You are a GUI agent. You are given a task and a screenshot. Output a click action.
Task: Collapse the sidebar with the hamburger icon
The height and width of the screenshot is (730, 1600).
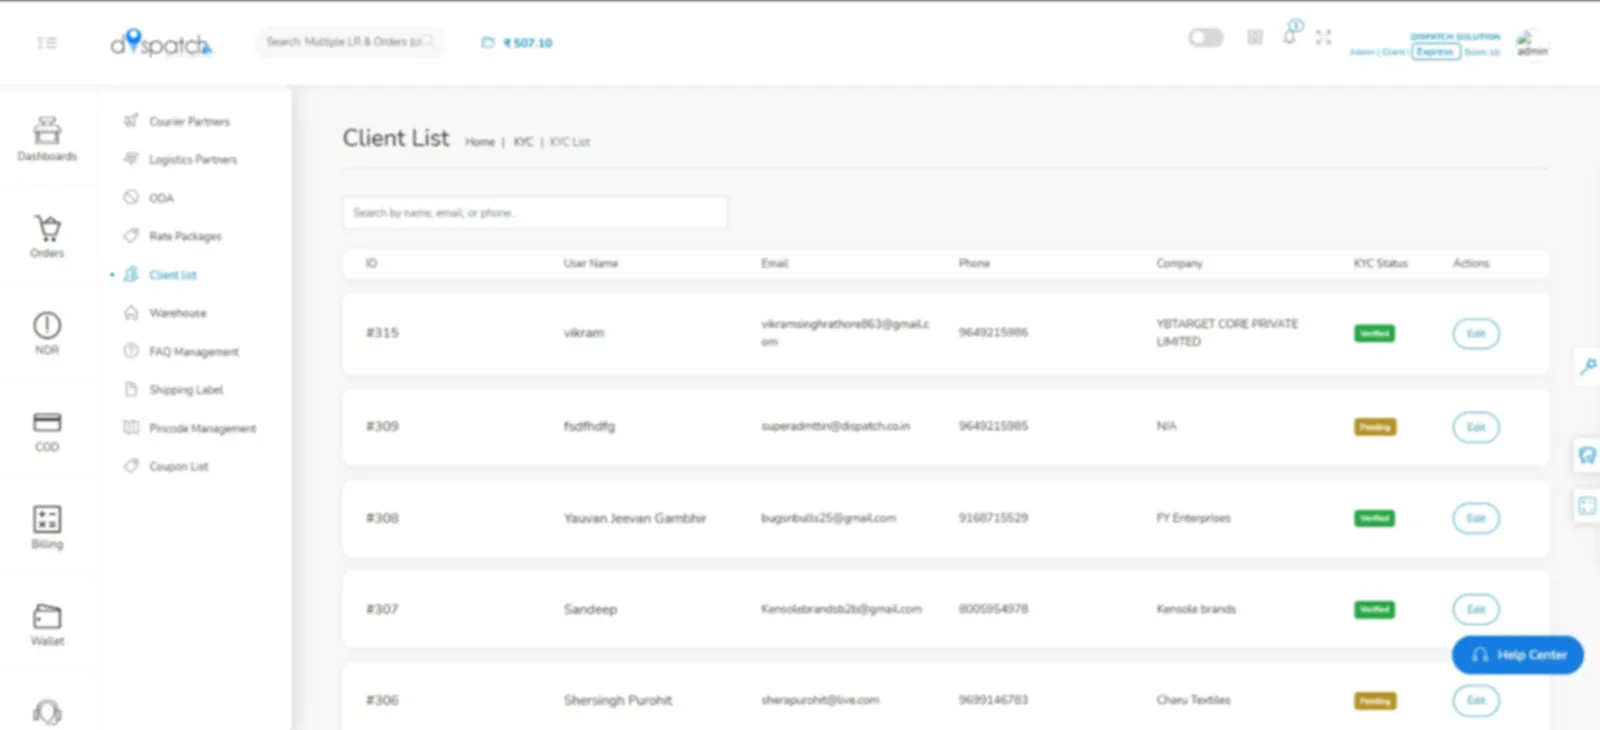(47, 43)
